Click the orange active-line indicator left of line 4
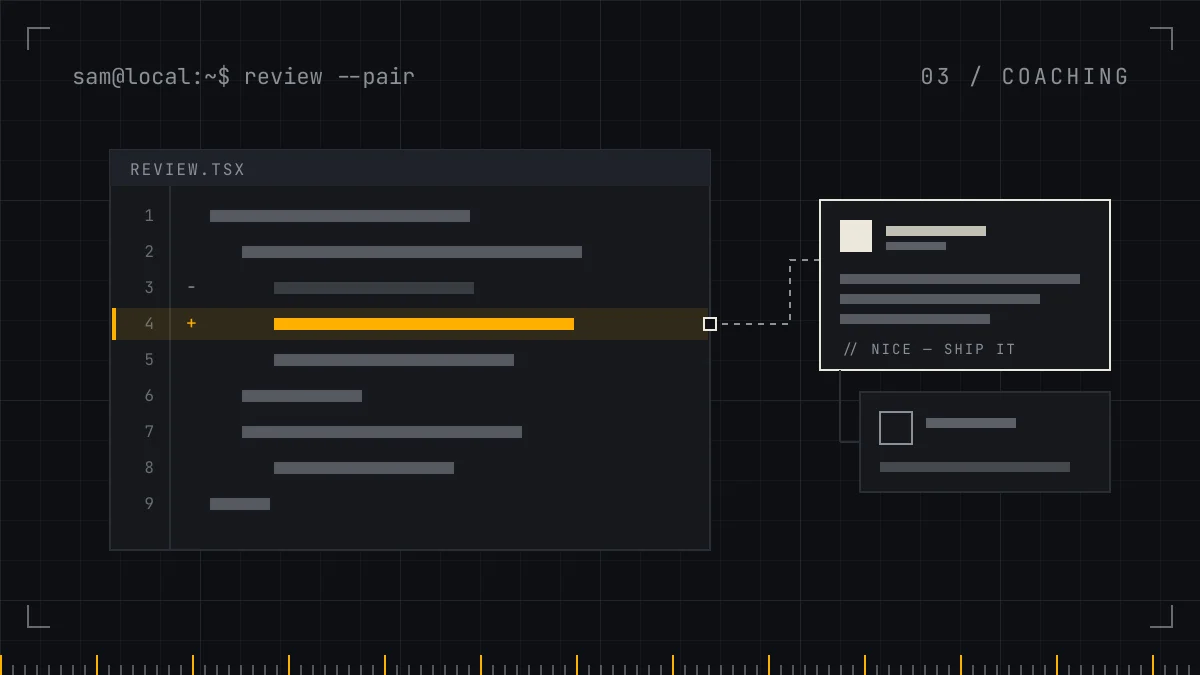The image size is (1200, 675). (x=114, y=324)
